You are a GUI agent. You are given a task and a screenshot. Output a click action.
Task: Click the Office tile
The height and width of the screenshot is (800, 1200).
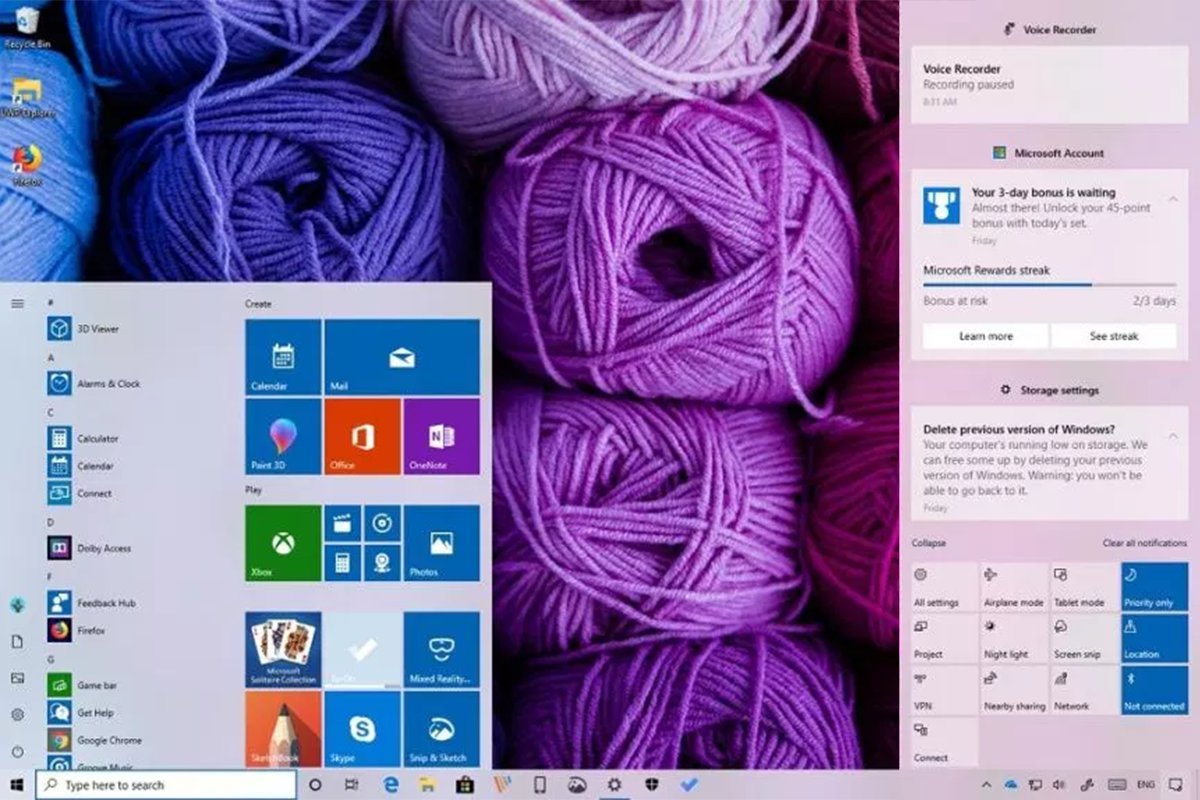pyautogui.click(x=362, y=436)
